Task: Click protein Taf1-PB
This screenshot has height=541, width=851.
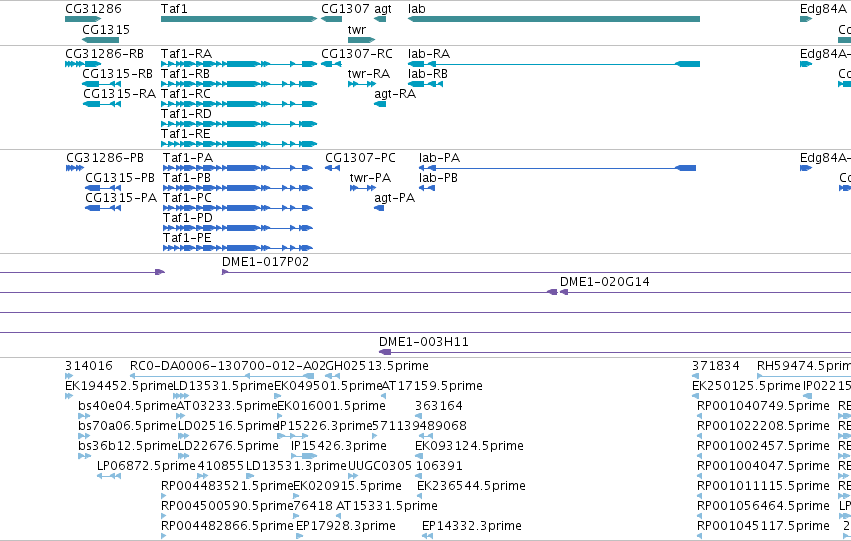Action: tap(238, 188)
